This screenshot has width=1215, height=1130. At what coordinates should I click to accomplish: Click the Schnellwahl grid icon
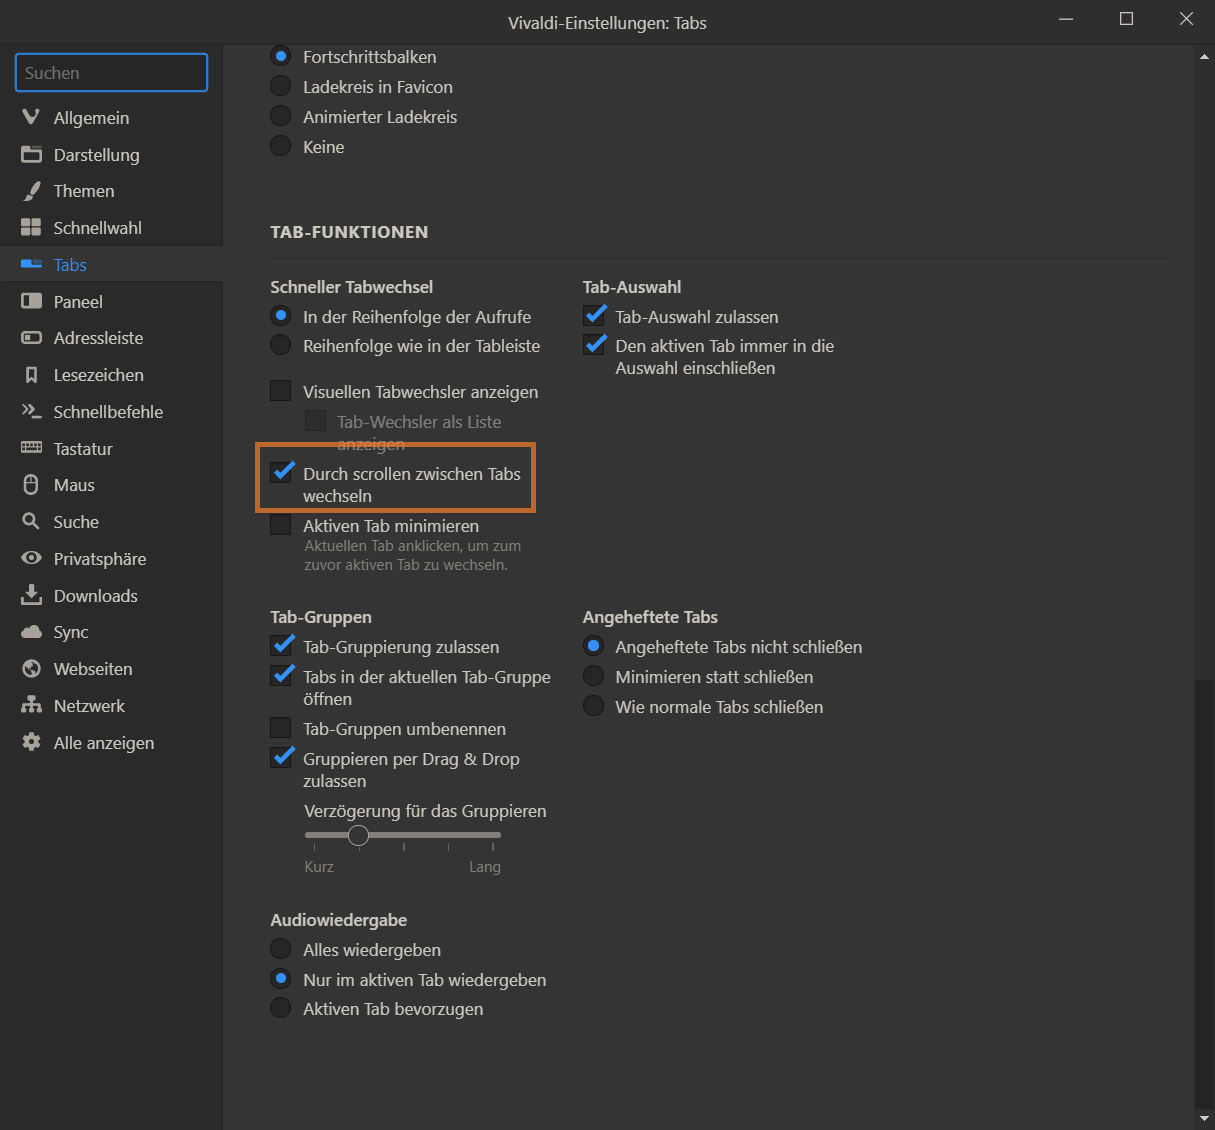point(31,227)
